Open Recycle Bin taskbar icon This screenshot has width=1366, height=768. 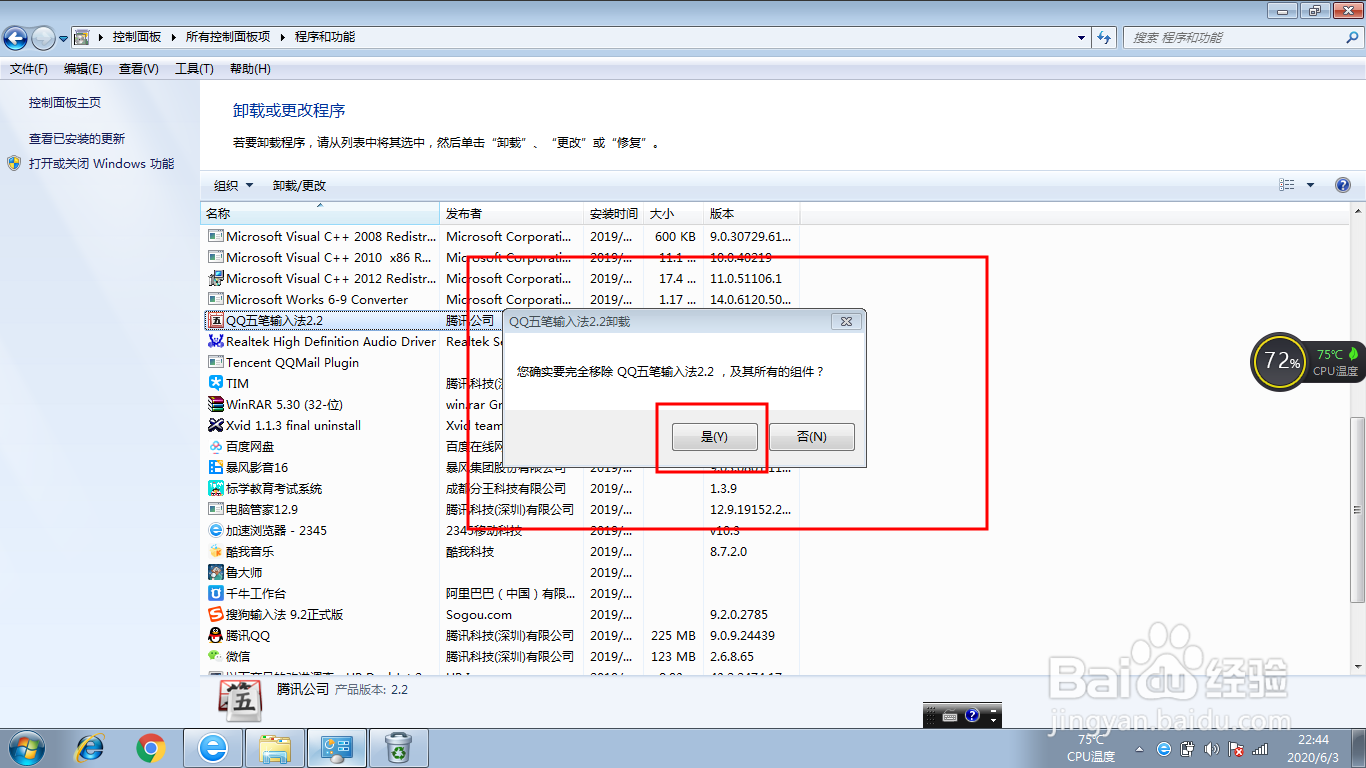click(399, 748)
